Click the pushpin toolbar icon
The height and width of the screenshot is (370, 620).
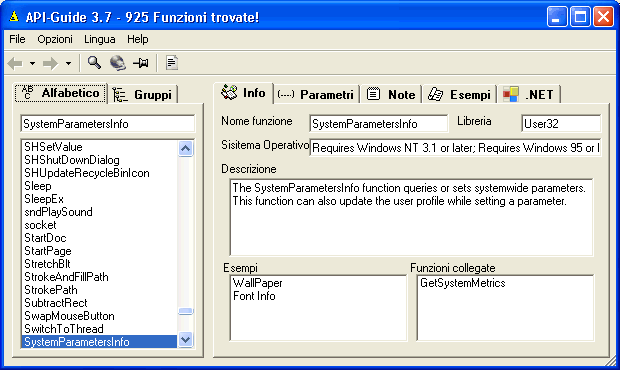141,63
